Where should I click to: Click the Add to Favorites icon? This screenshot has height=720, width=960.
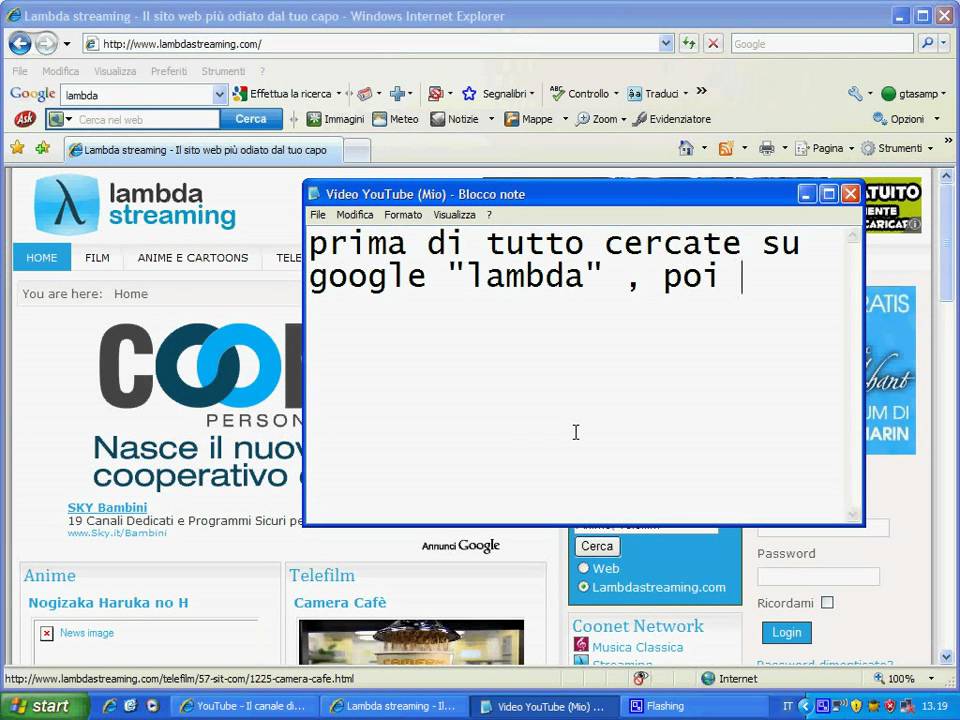pyautogui.click(x=43, y=148)
